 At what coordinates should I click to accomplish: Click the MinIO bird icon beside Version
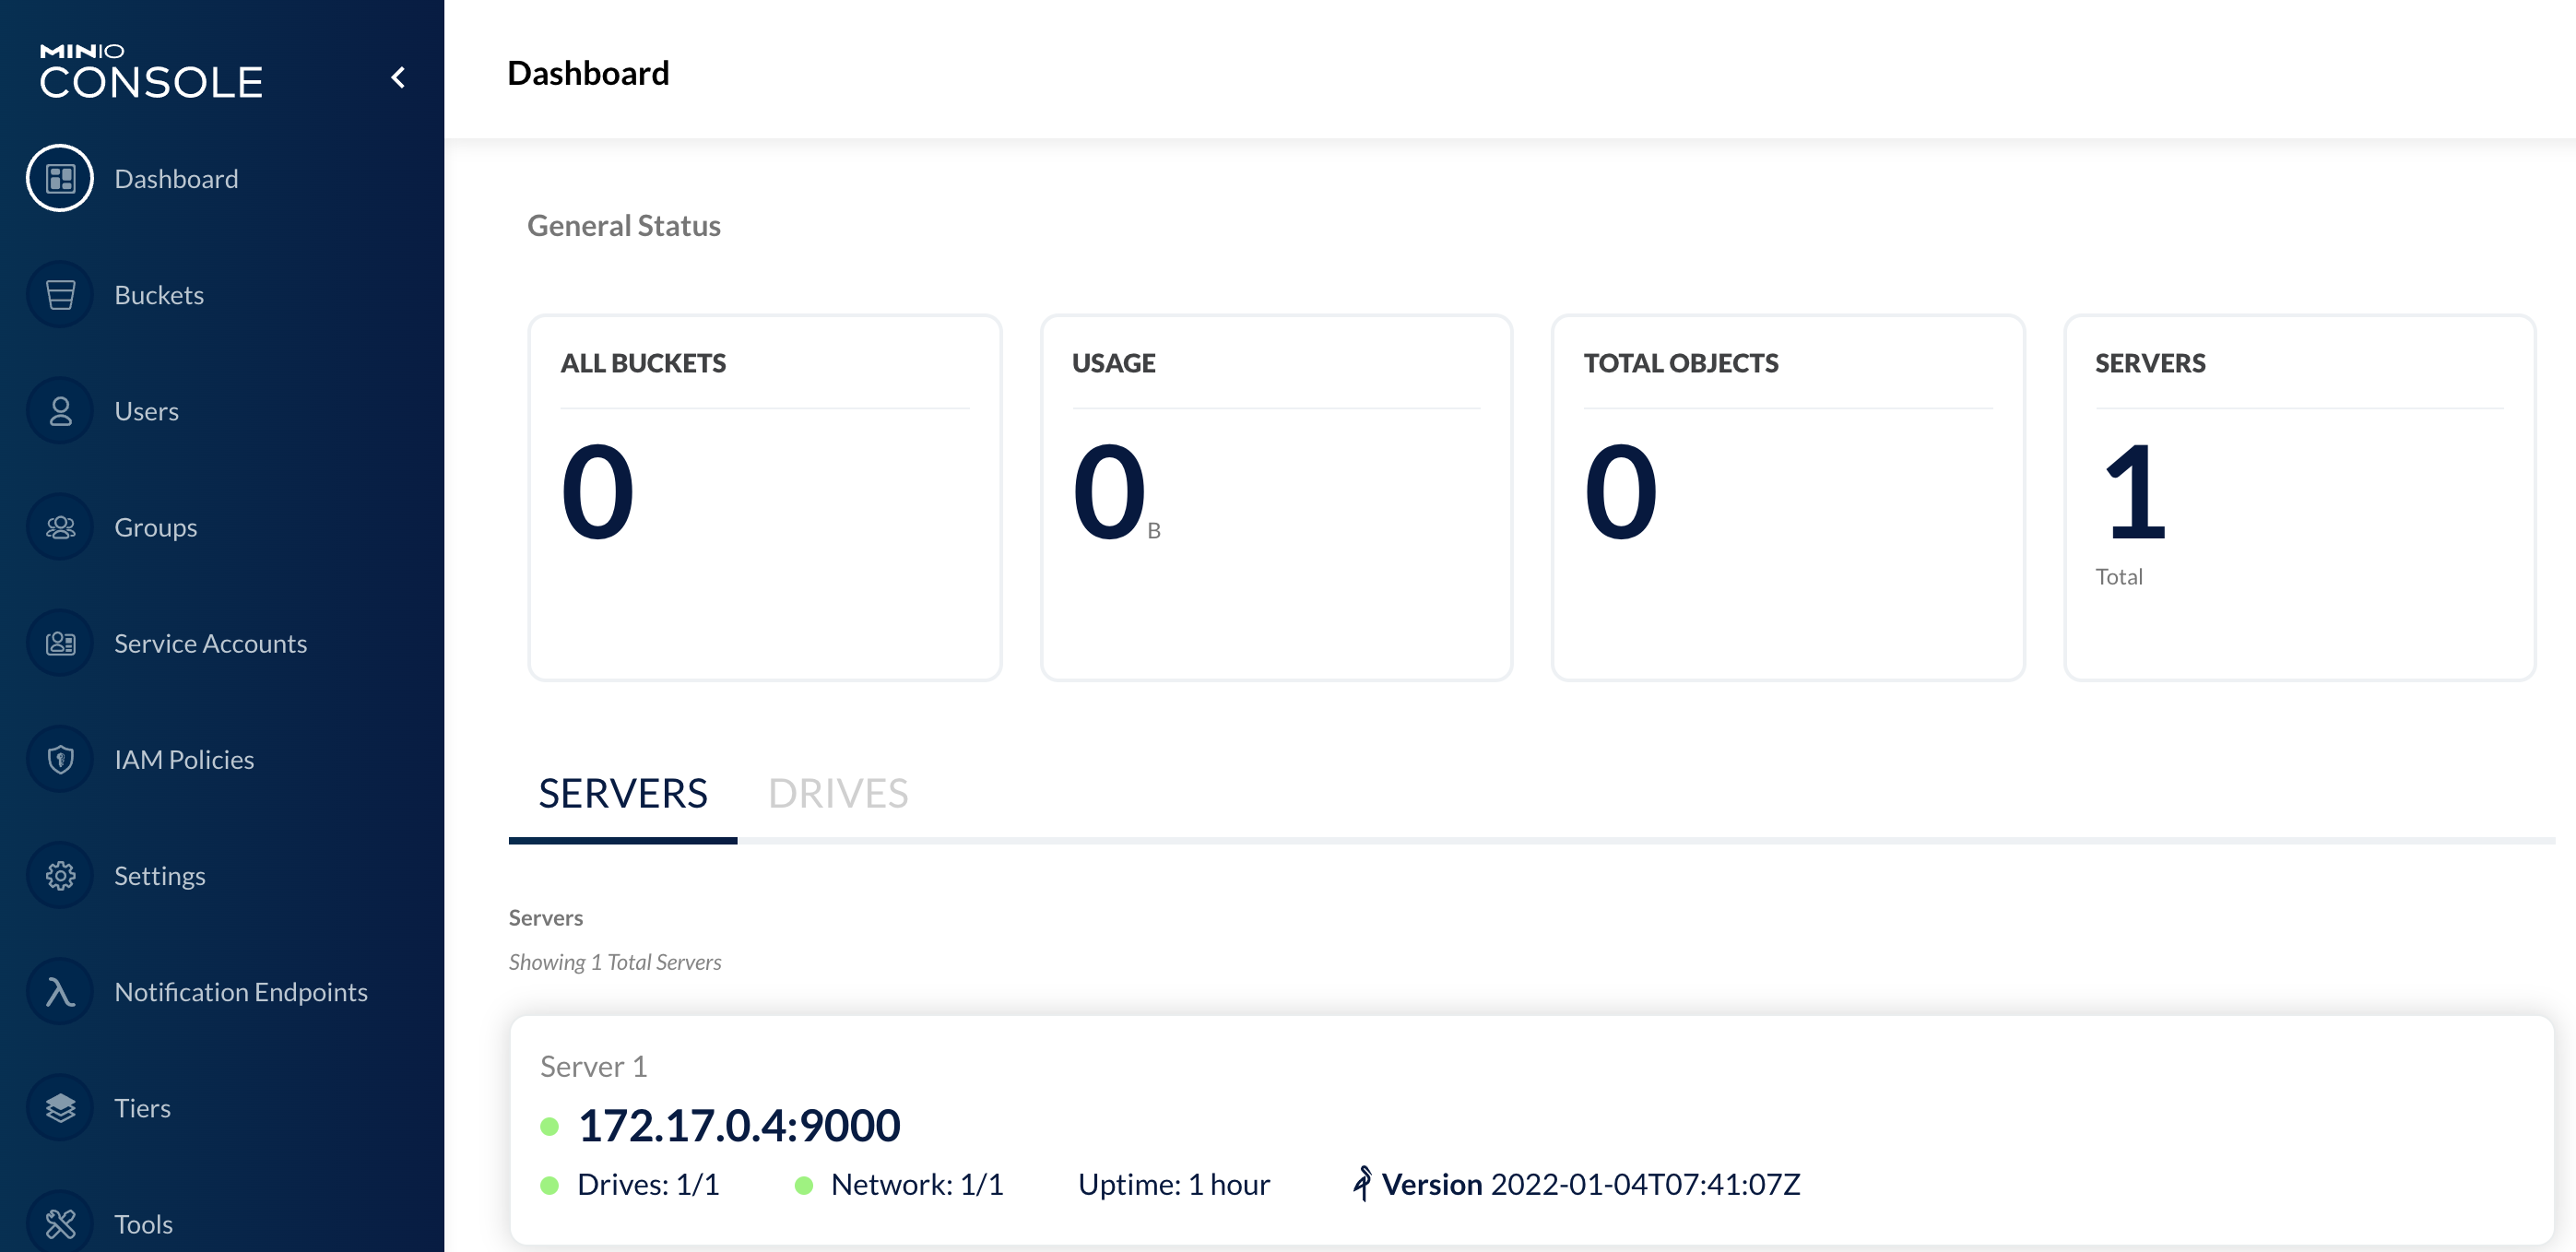point(1362,1183)
